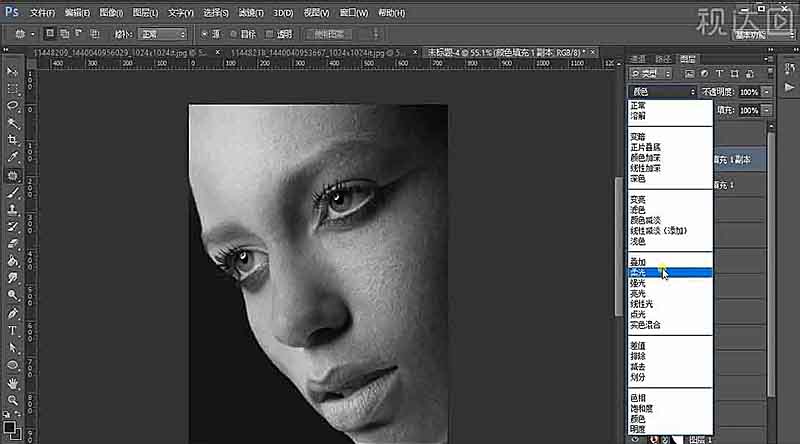Click the background color swatch

click(x=17, y=435)
